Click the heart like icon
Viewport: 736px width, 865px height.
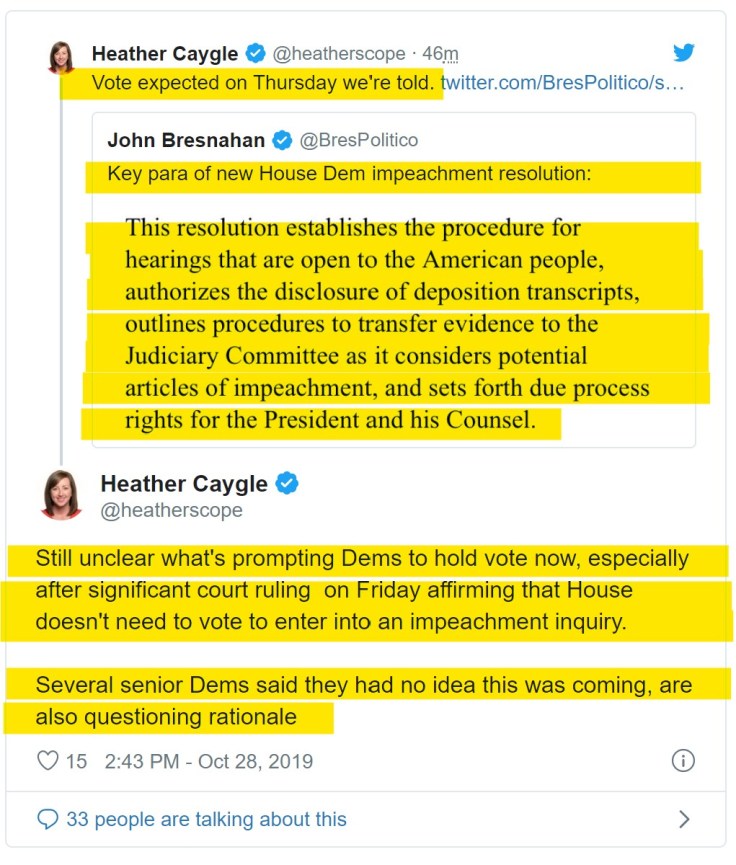47,760
